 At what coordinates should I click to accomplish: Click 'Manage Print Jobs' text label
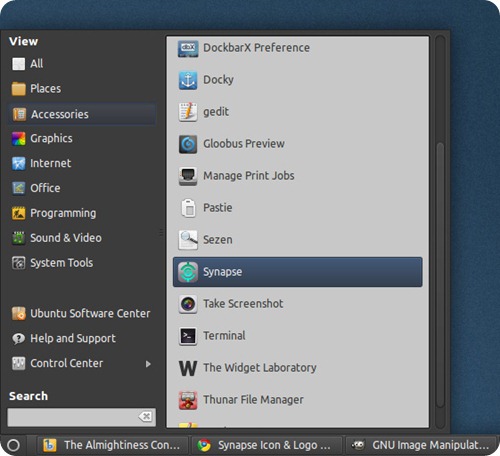[x=249, y=176]
